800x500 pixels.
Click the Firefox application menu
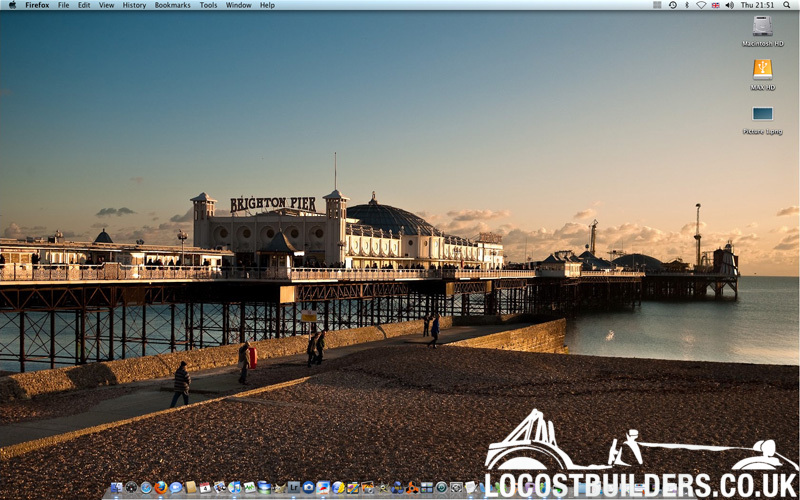tap(37, 5)
